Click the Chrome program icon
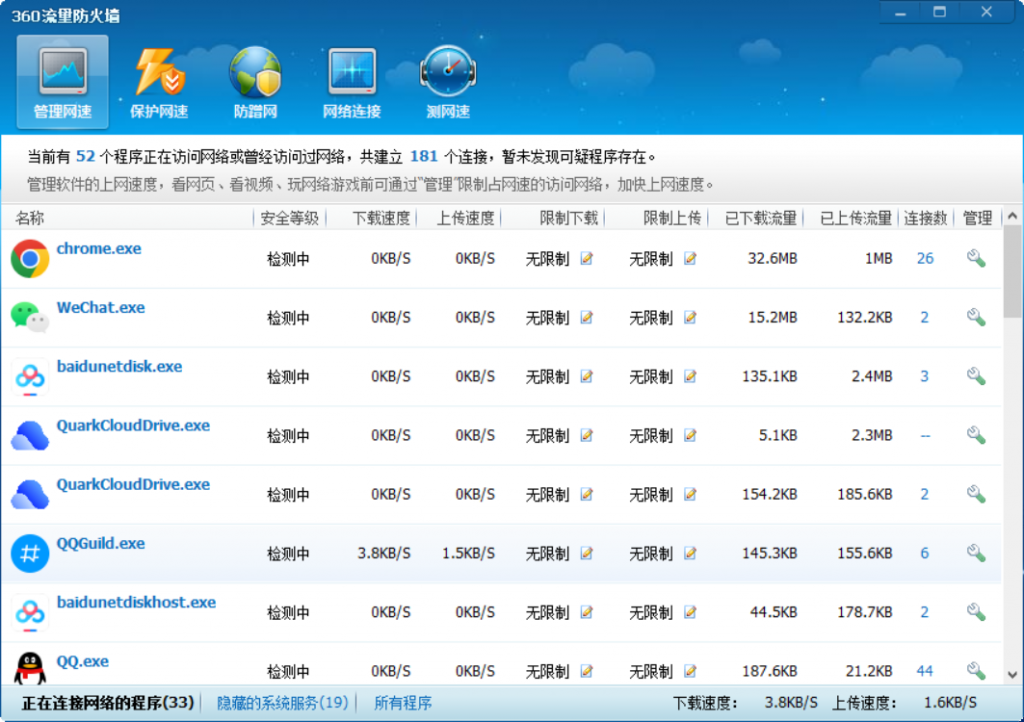 coord(29,258)
